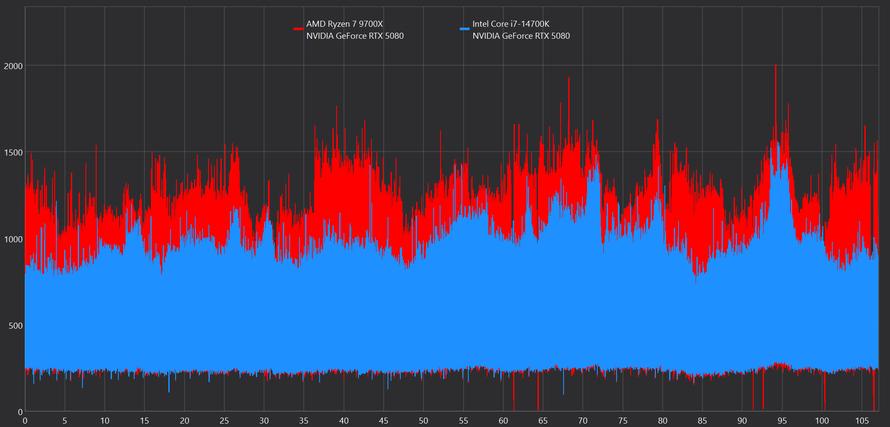Click the 5 tick label on horizontal axis

65,421
